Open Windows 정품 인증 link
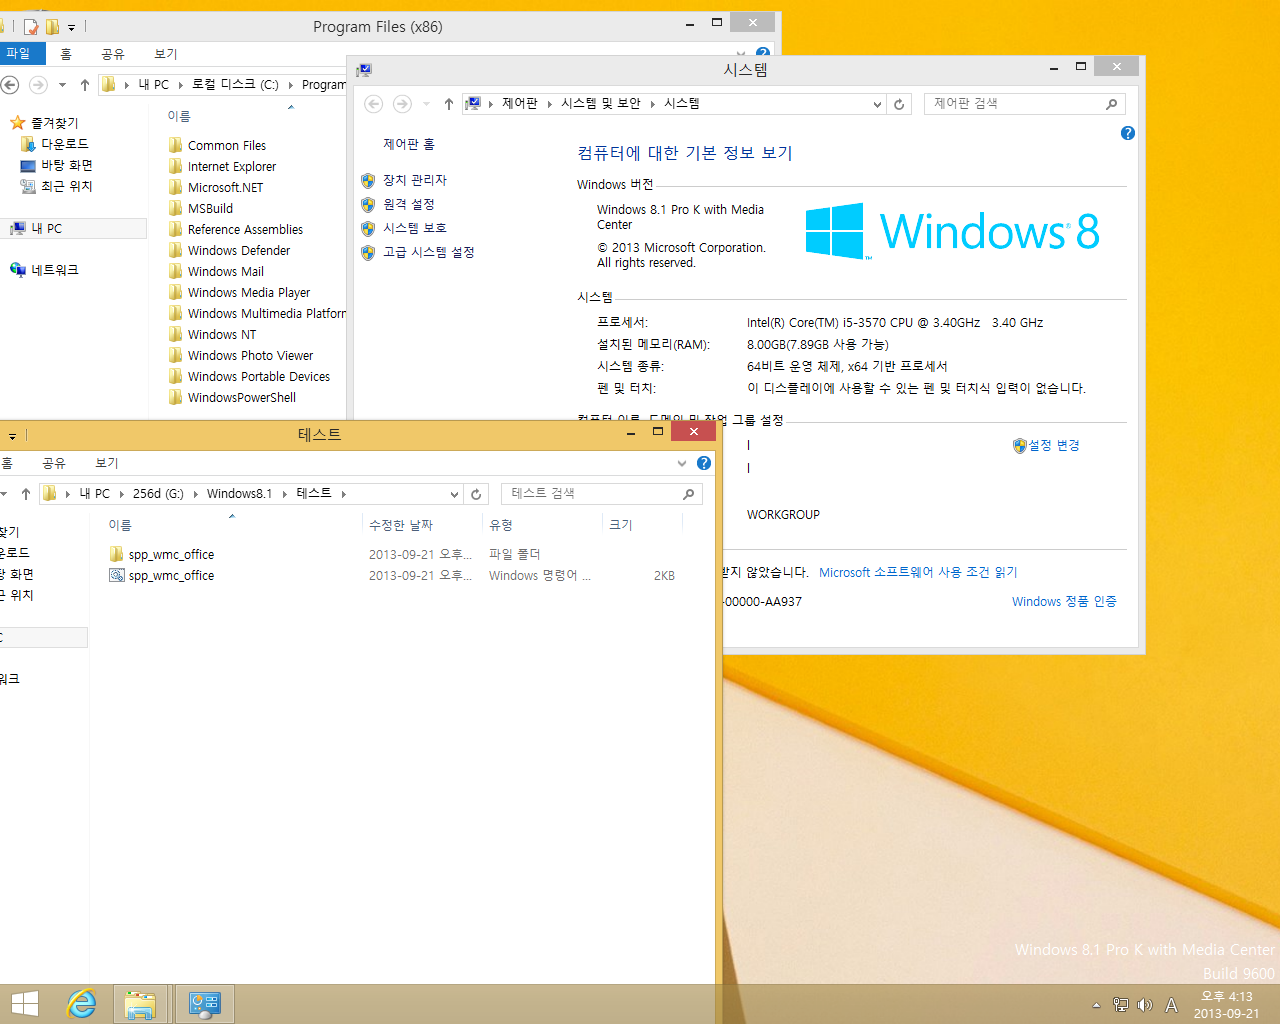This screenshot has width=1280, height=1024. [1064, 601]
